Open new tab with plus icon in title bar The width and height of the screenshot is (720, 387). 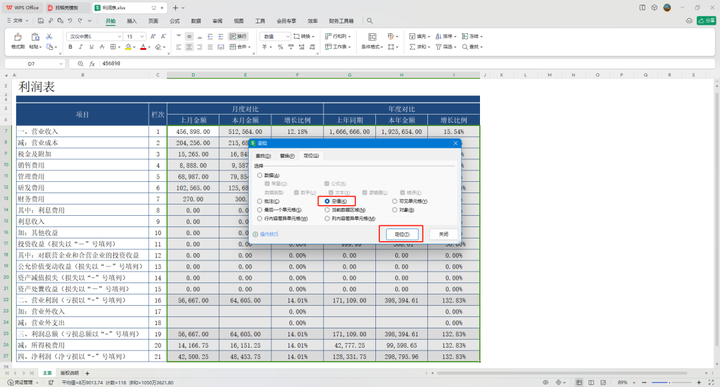[x=175, y=8]
